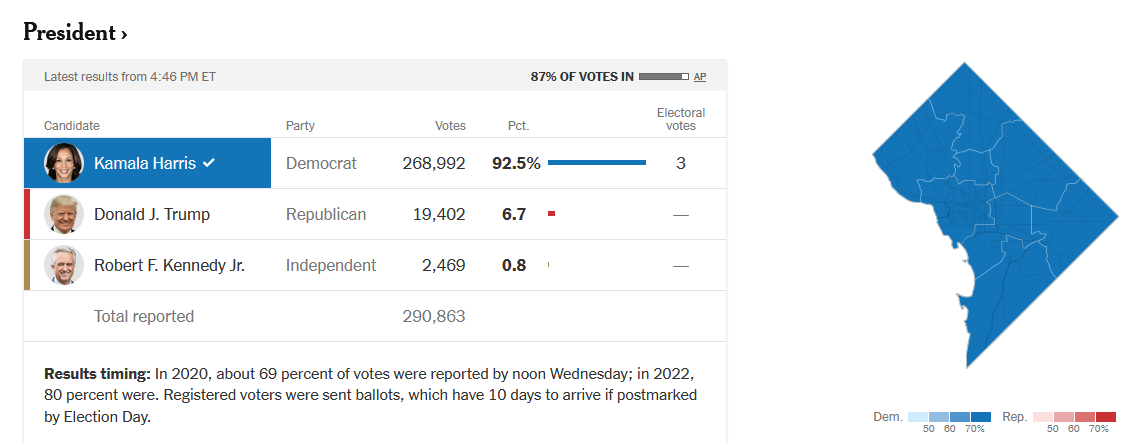The width and height of the screenshot is (1133, 444).
Task: Click the winner checkmark next to Harris
Action: tap(208, 163)
